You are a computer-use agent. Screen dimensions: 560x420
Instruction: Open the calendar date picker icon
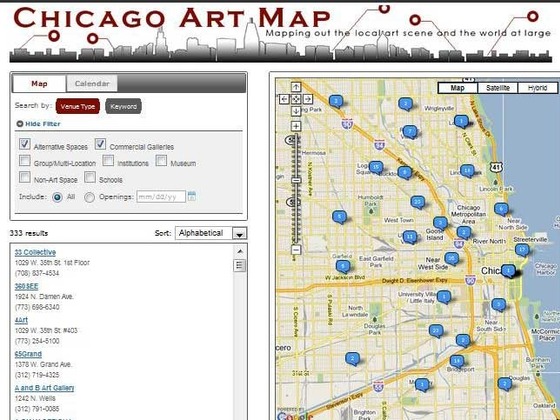pos(192,196)
